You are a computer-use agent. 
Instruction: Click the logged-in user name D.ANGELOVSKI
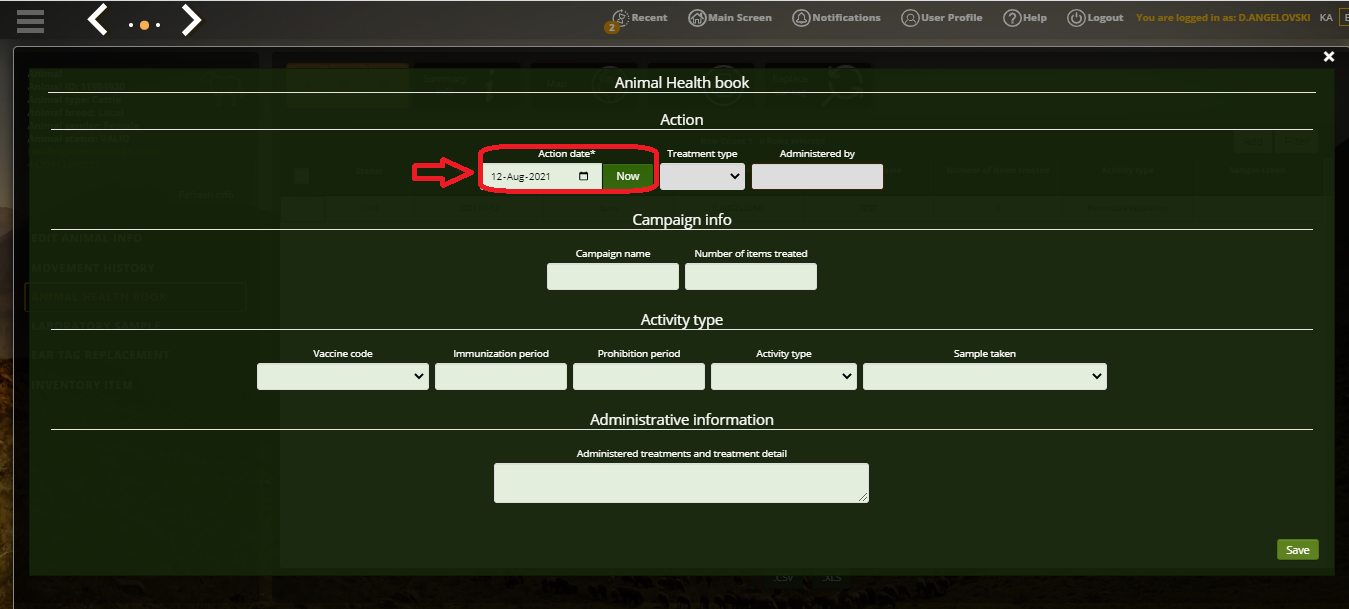[x=1274, y=18]
